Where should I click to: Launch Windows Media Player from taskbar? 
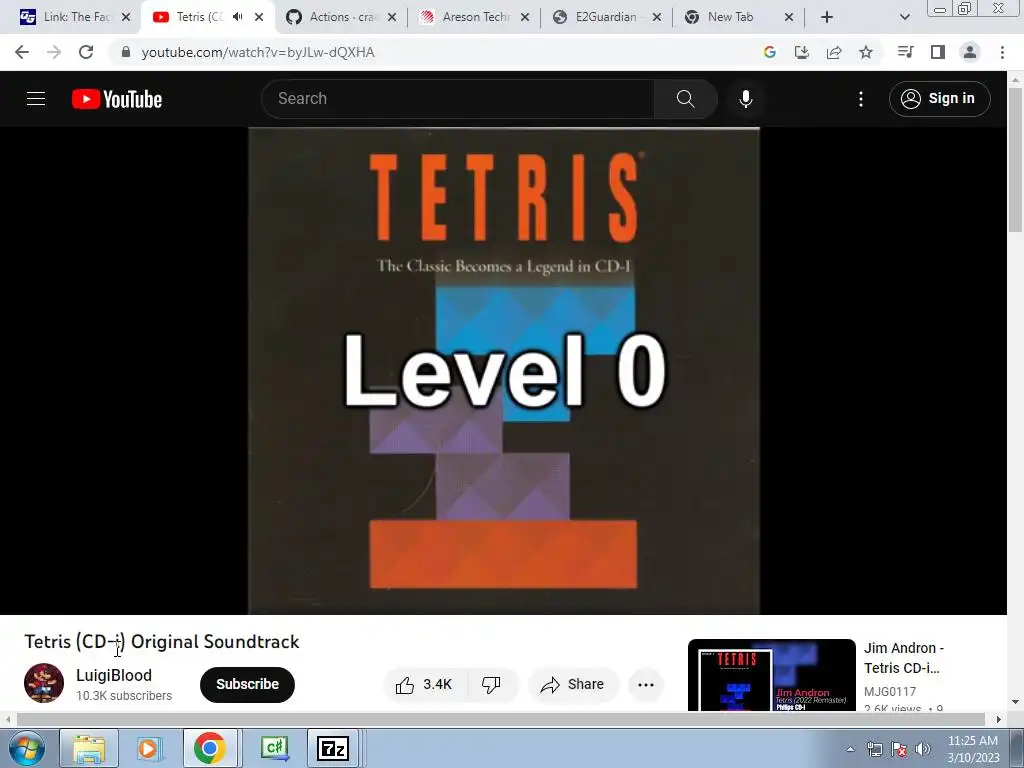[x=148, y=748]
